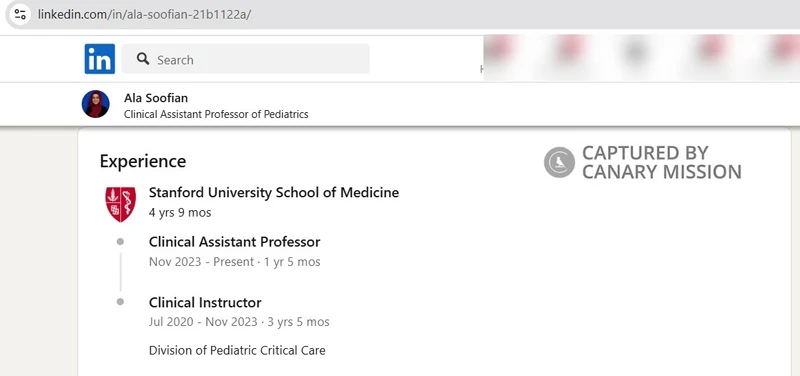Image resolution: width=800 pixels, height=376 pixels.
Task: Select the Clinical Assistant Professor position title
Action: pos(235,241)
